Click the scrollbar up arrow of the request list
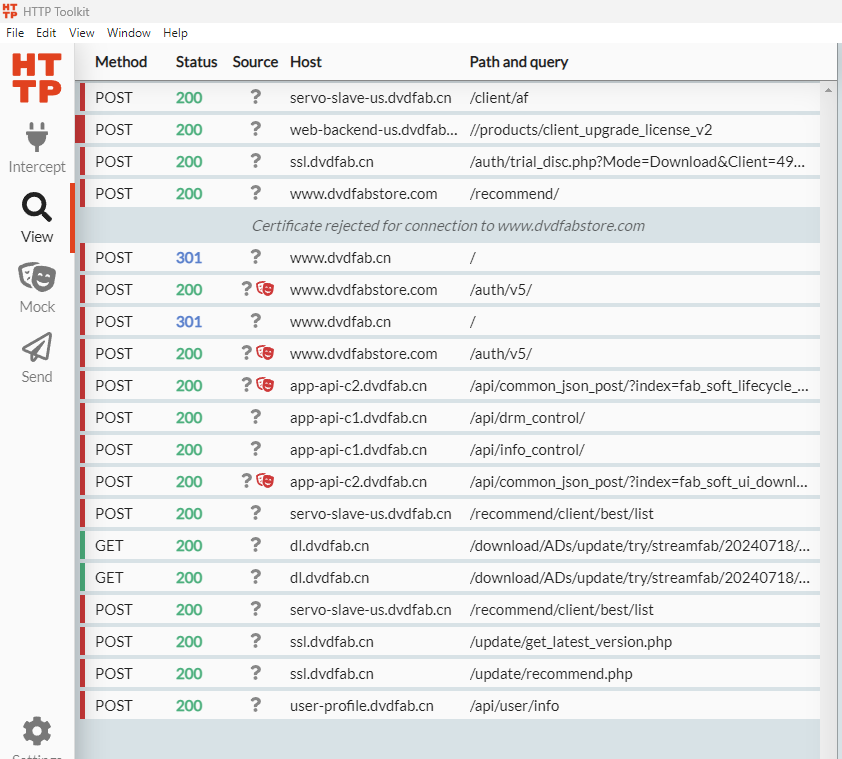The height and width of the screenshot is (759, 842). coord(828,90)
